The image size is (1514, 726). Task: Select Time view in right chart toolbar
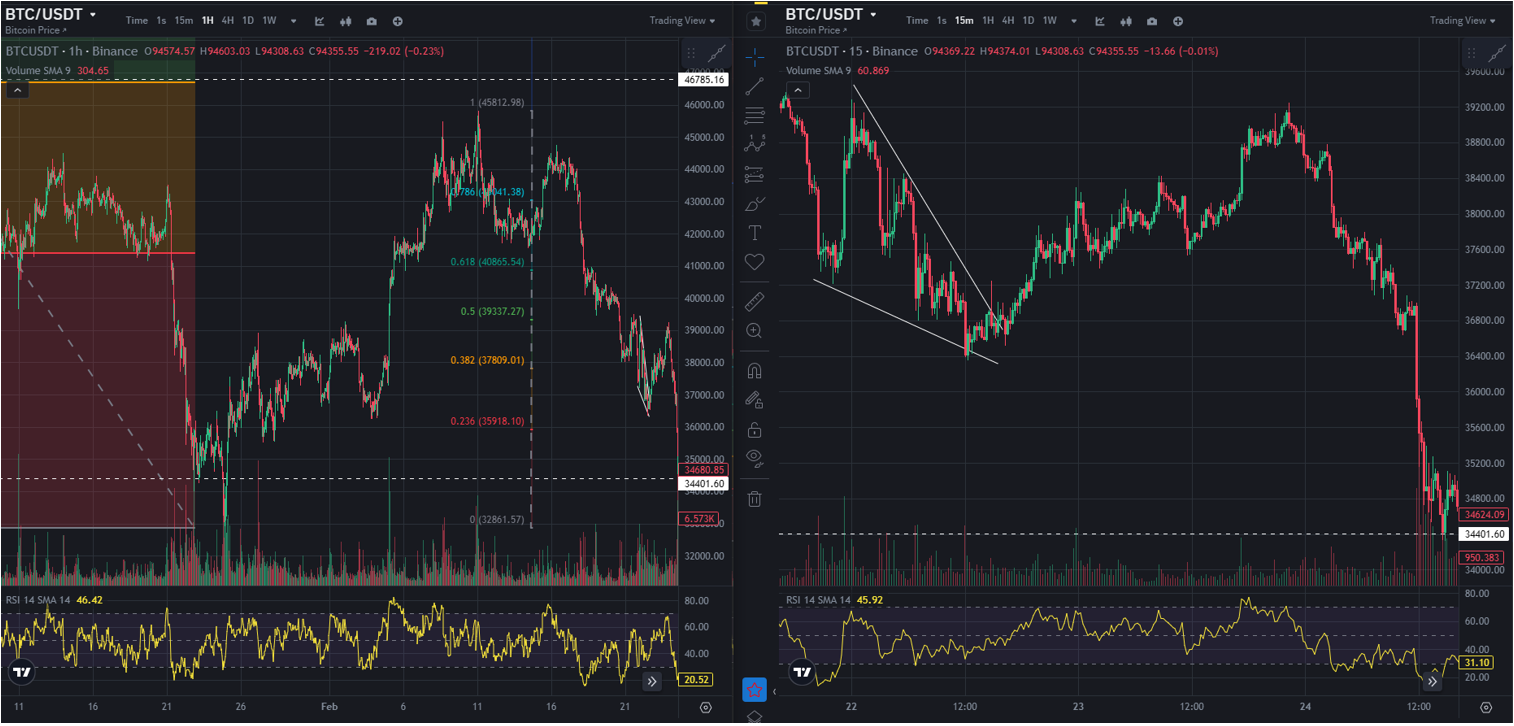tap(917, 20)
